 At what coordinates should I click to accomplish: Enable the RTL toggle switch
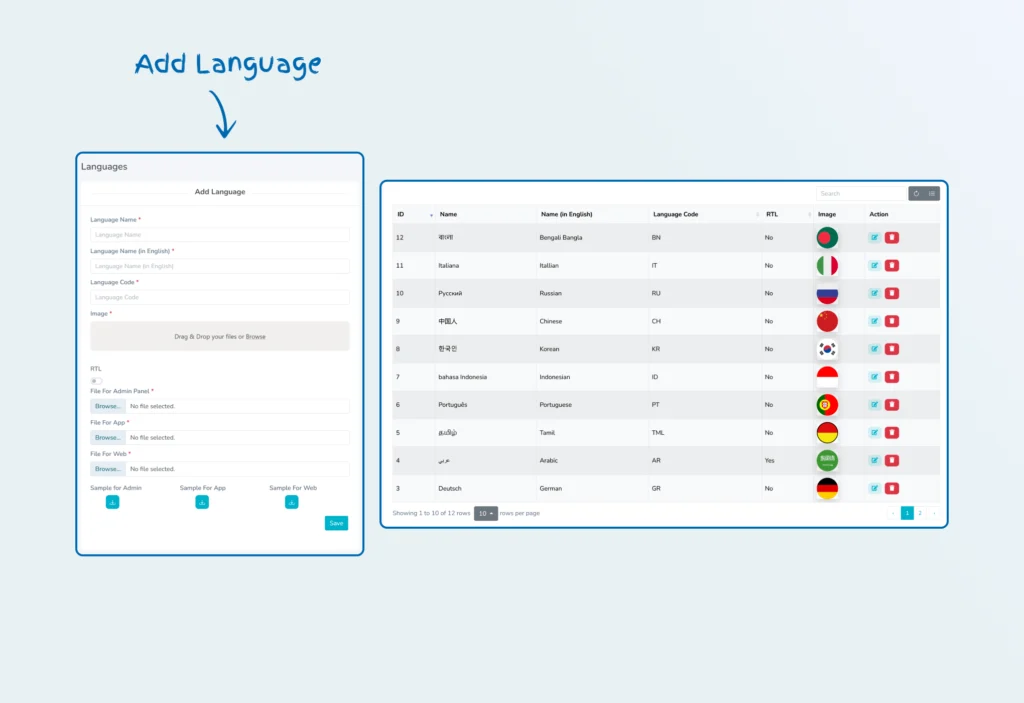click(95, 381)
